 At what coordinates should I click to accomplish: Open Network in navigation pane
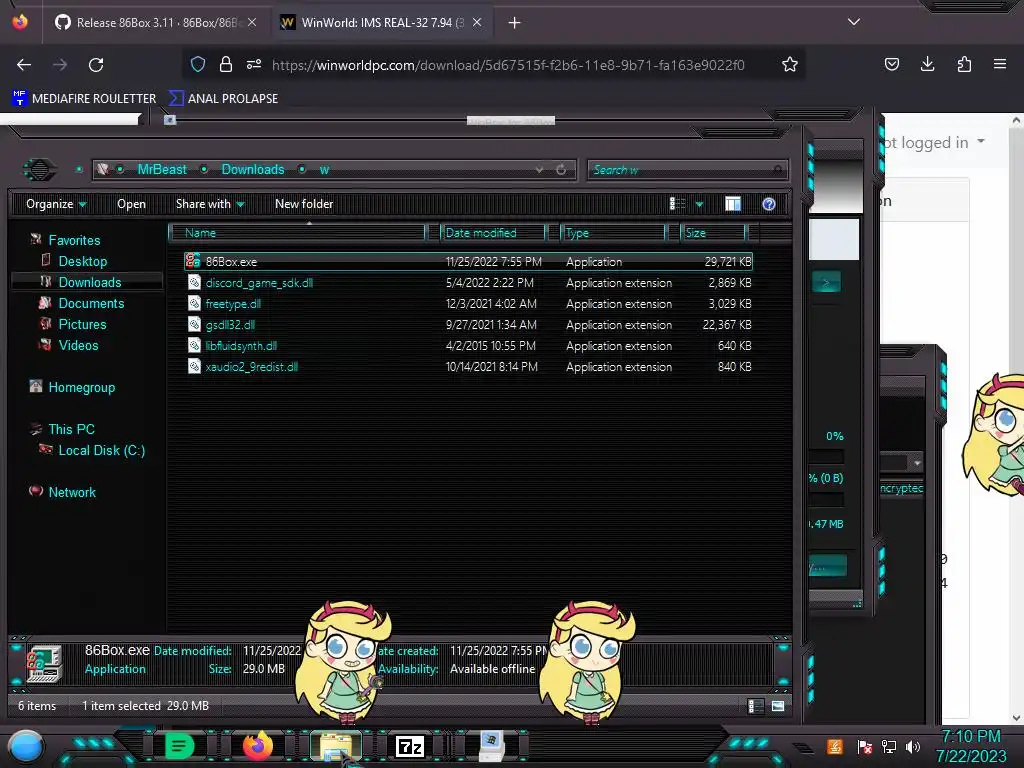coord(63,492)
